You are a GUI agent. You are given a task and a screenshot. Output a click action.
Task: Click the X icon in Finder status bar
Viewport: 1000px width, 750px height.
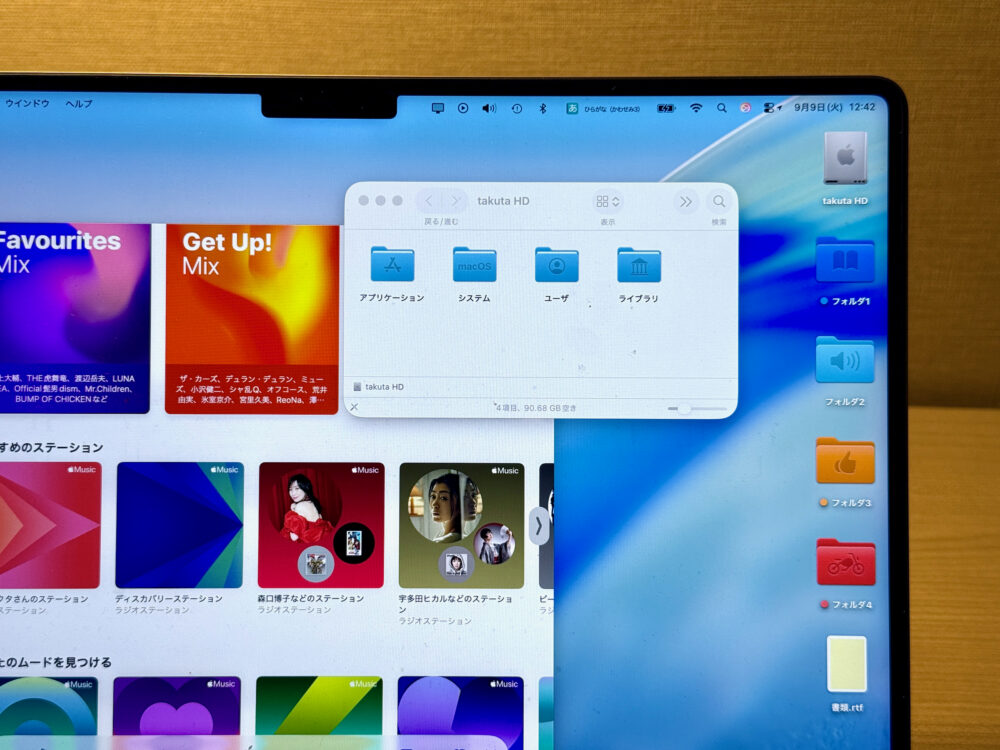355,407
